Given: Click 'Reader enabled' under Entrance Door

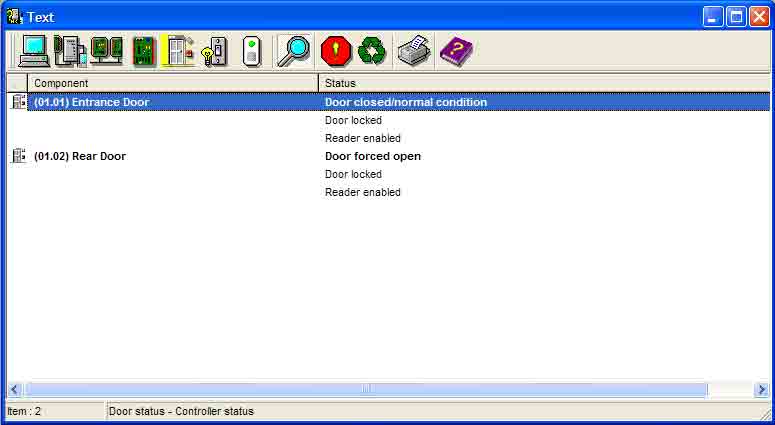Looking at the screenshot, I should 363,138.
